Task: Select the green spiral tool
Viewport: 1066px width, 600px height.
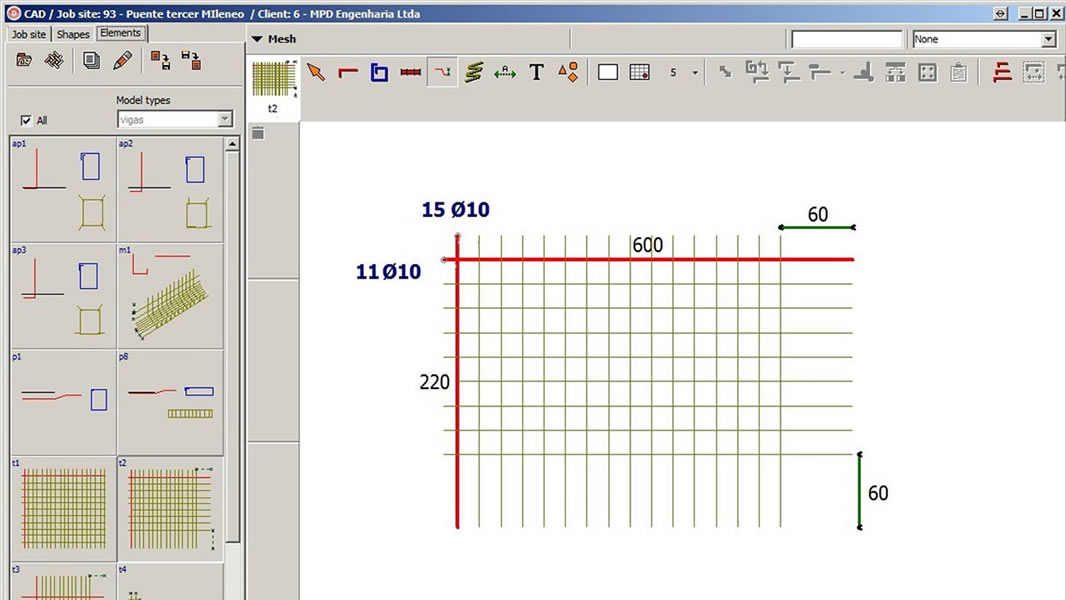Action: (474, 72)
